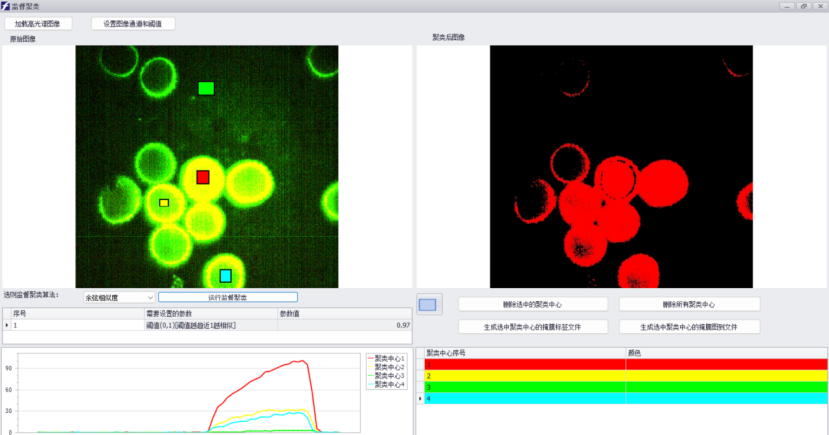The height and width of the screenshot is (435, 829).
Task: Click the 设置图像通道和阈值 button
Action: [133, 23]
